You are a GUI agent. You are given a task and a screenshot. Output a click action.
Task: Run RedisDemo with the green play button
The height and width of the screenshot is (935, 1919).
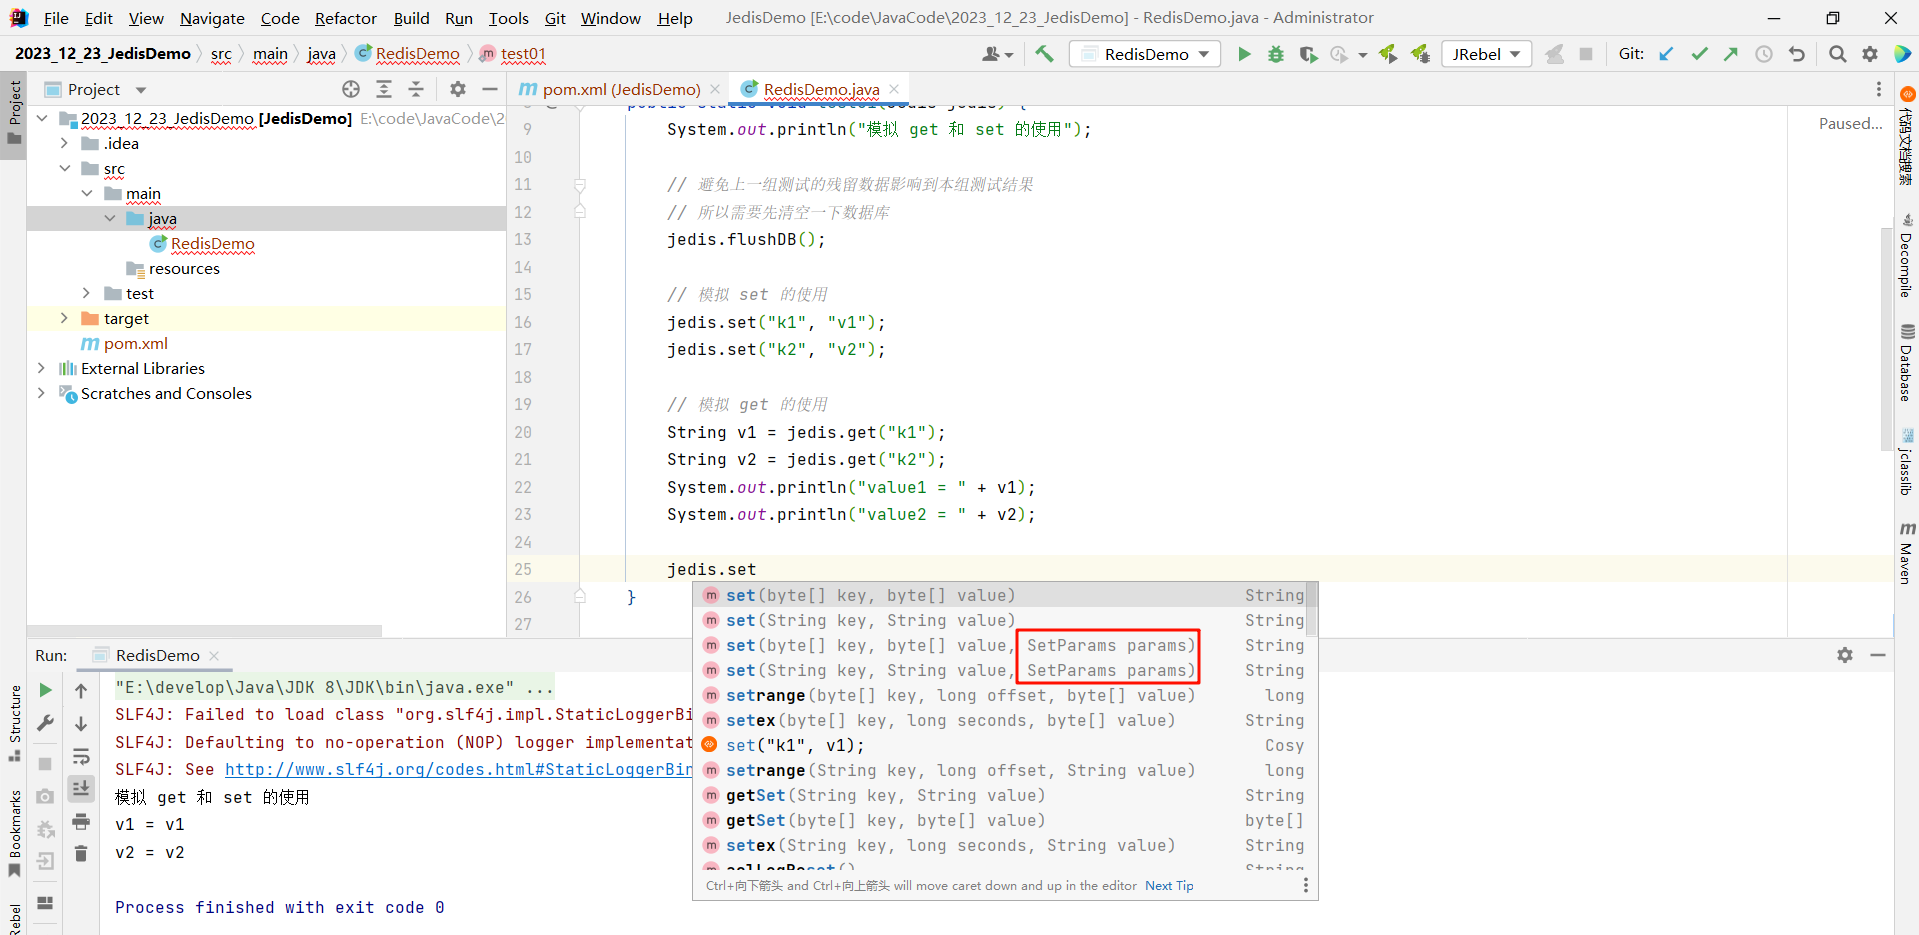point(1244,54)
